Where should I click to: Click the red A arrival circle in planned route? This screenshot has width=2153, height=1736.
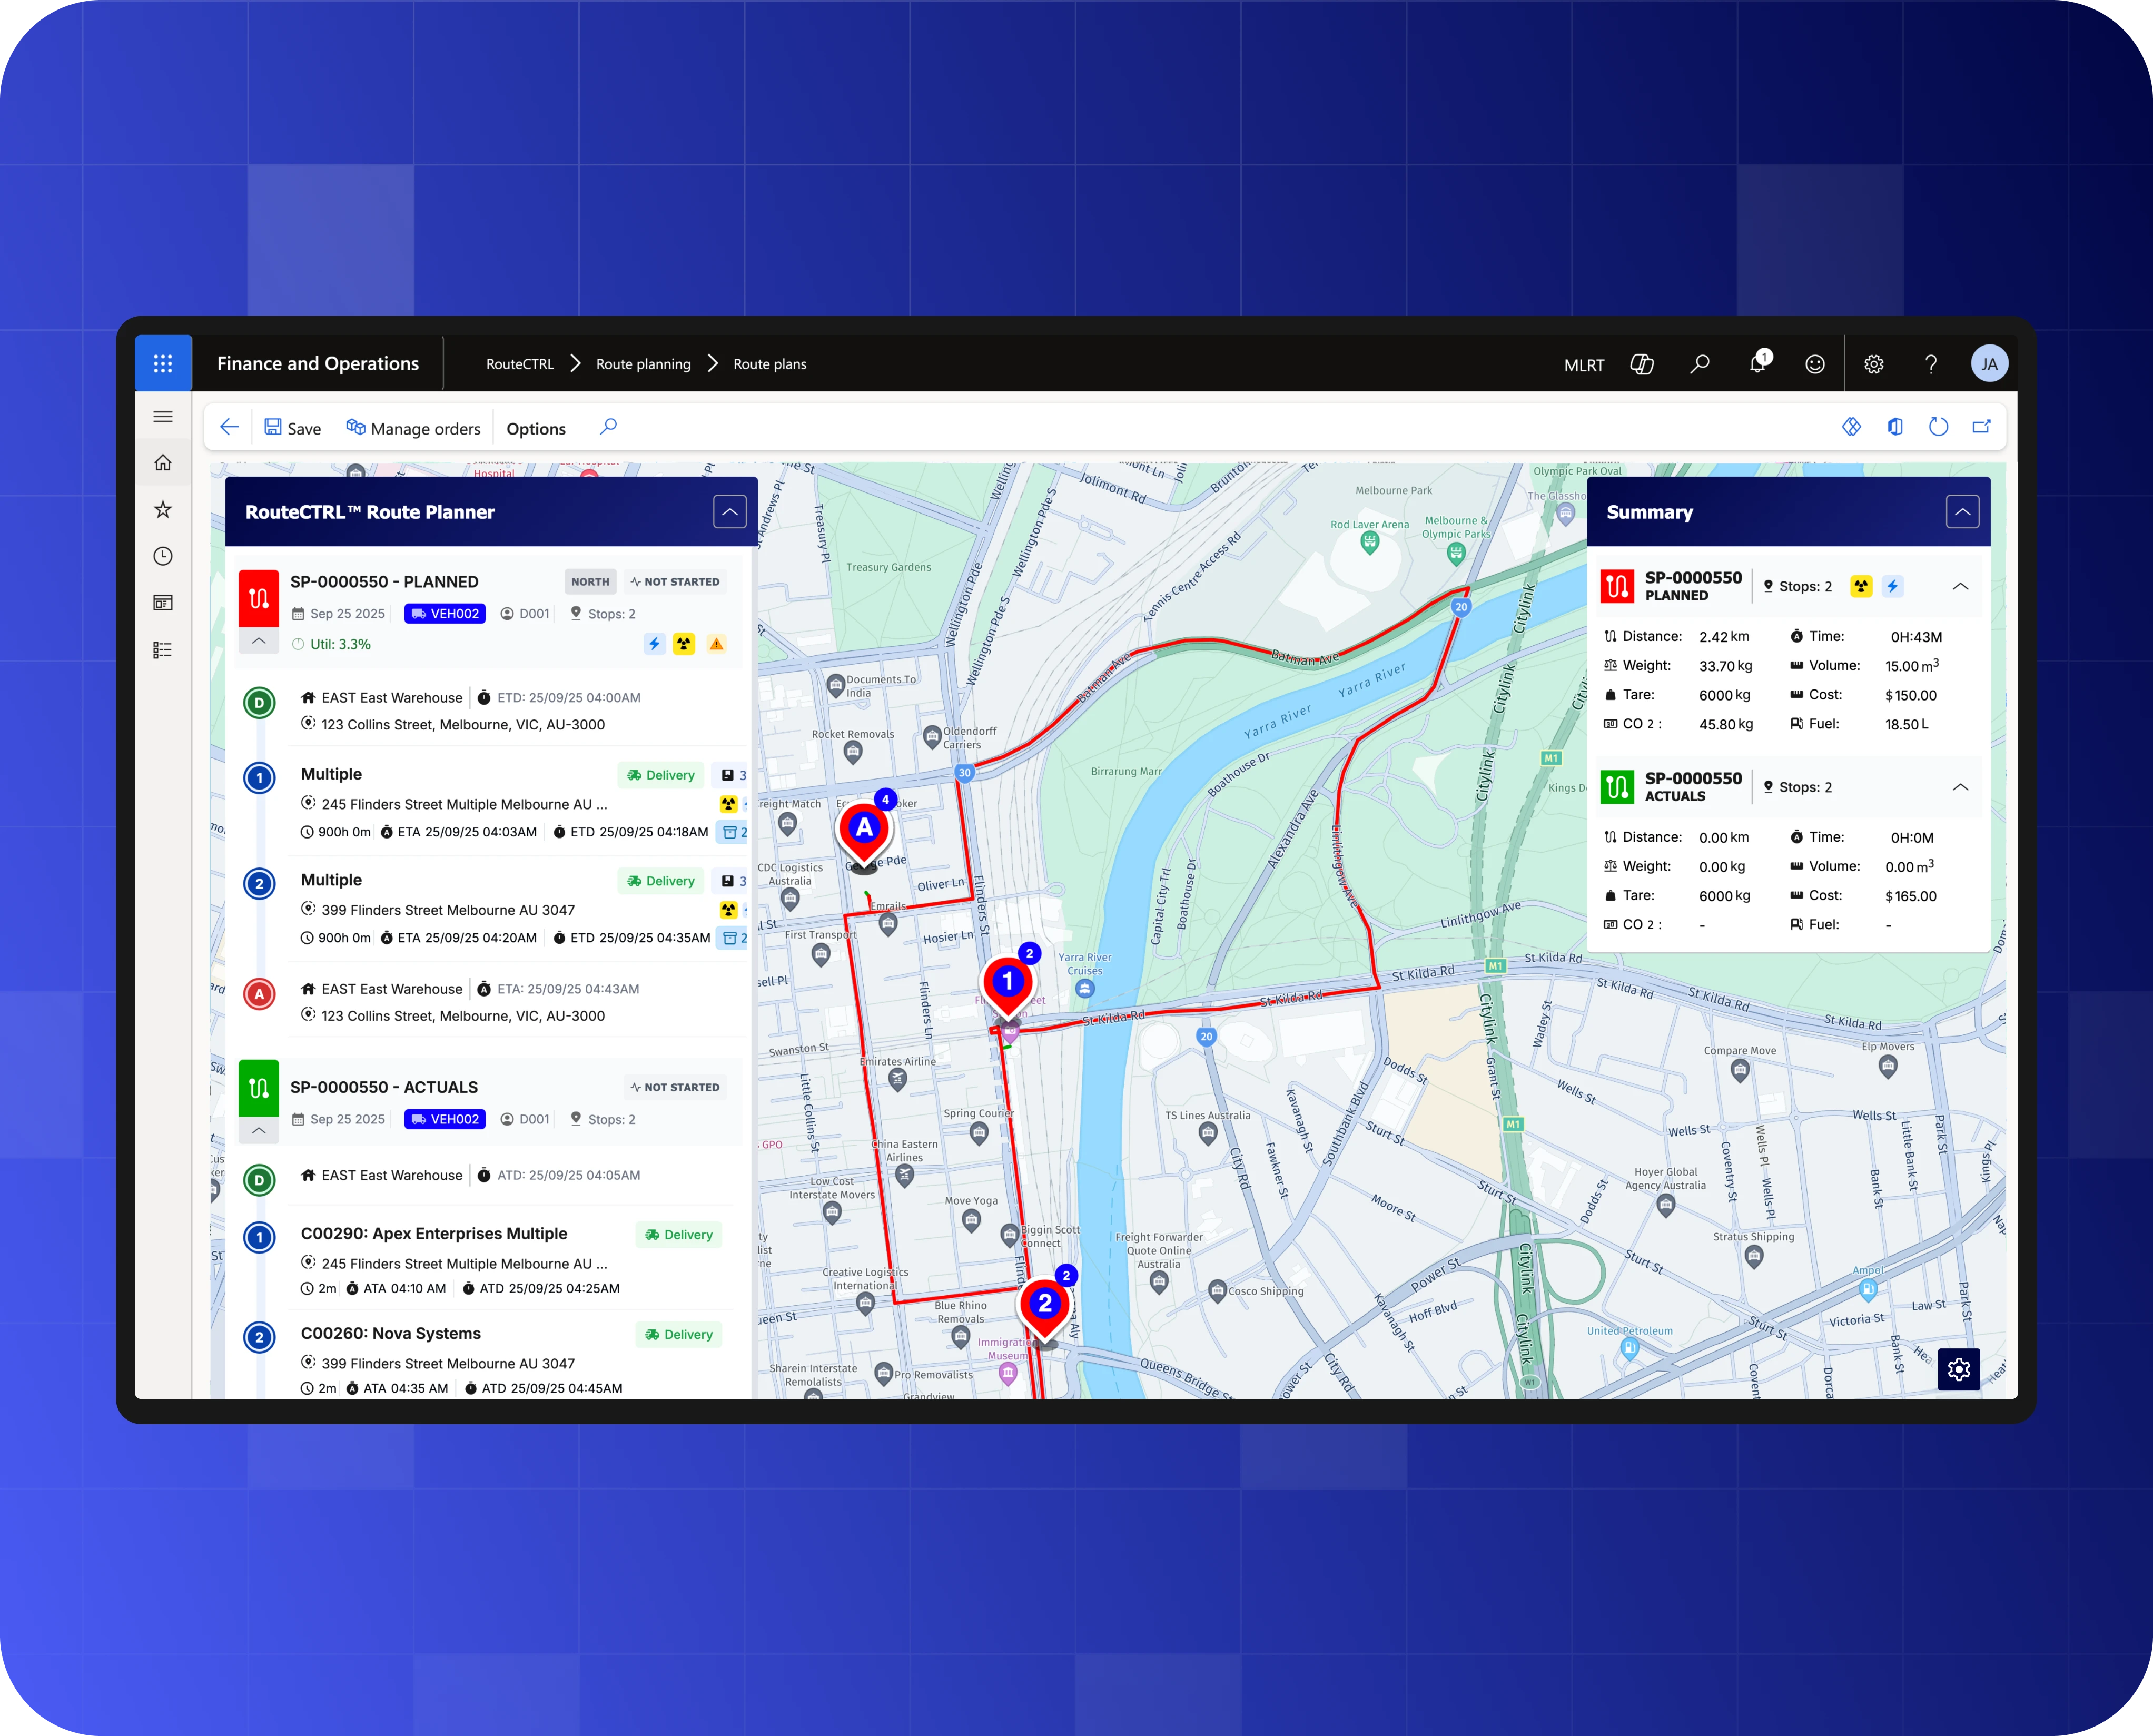point(260,994)
